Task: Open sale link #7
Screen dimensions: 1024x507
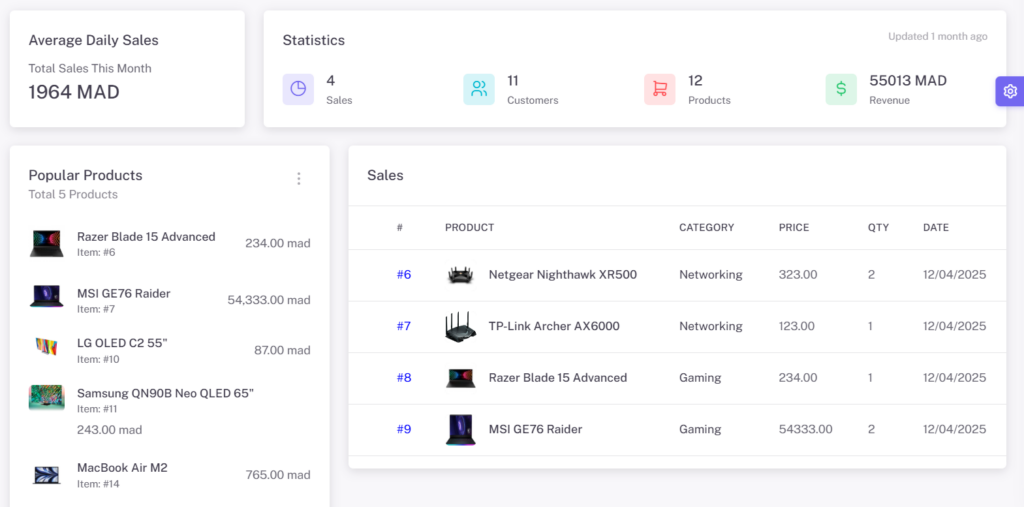Action: pos(404,326)
